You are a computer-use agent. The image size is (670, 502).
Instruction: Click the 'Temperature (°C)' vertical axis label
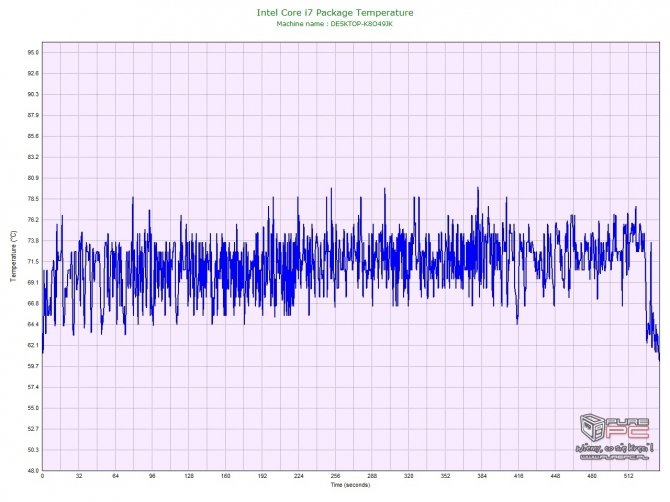(x=13, y=256)
